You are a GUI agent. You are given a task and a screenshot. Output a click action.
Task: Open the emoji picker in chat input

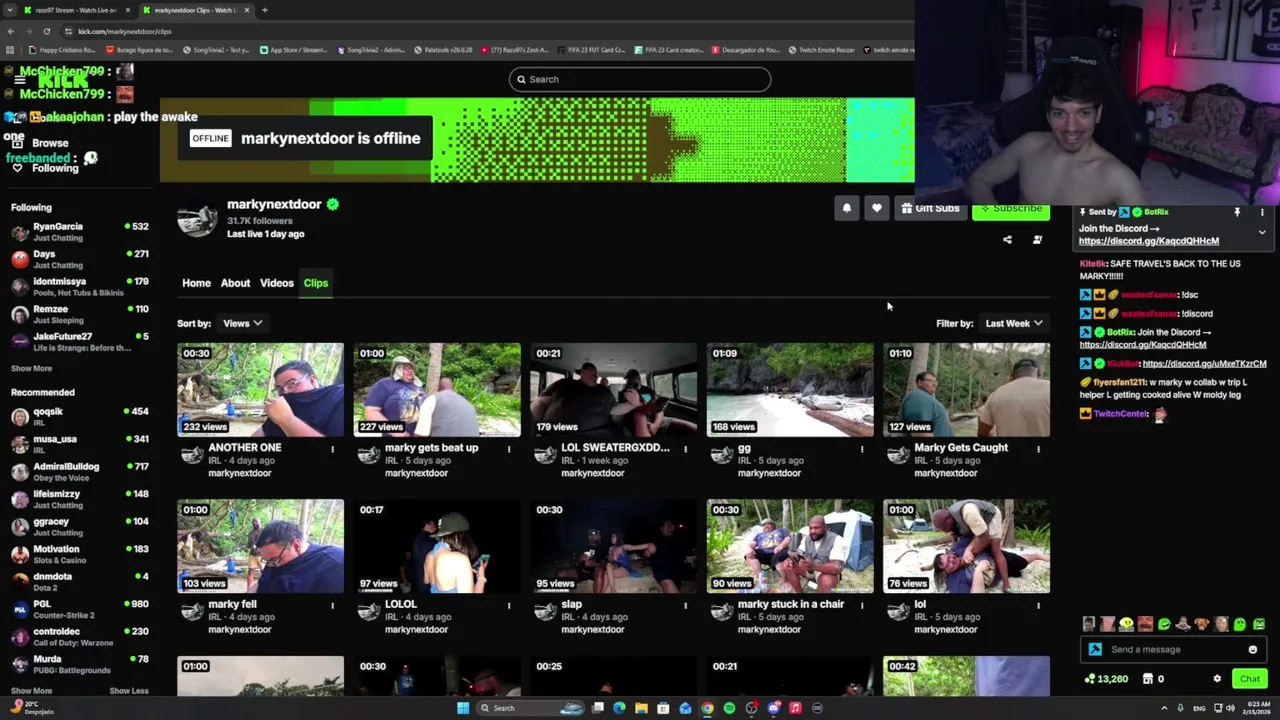1252,650
